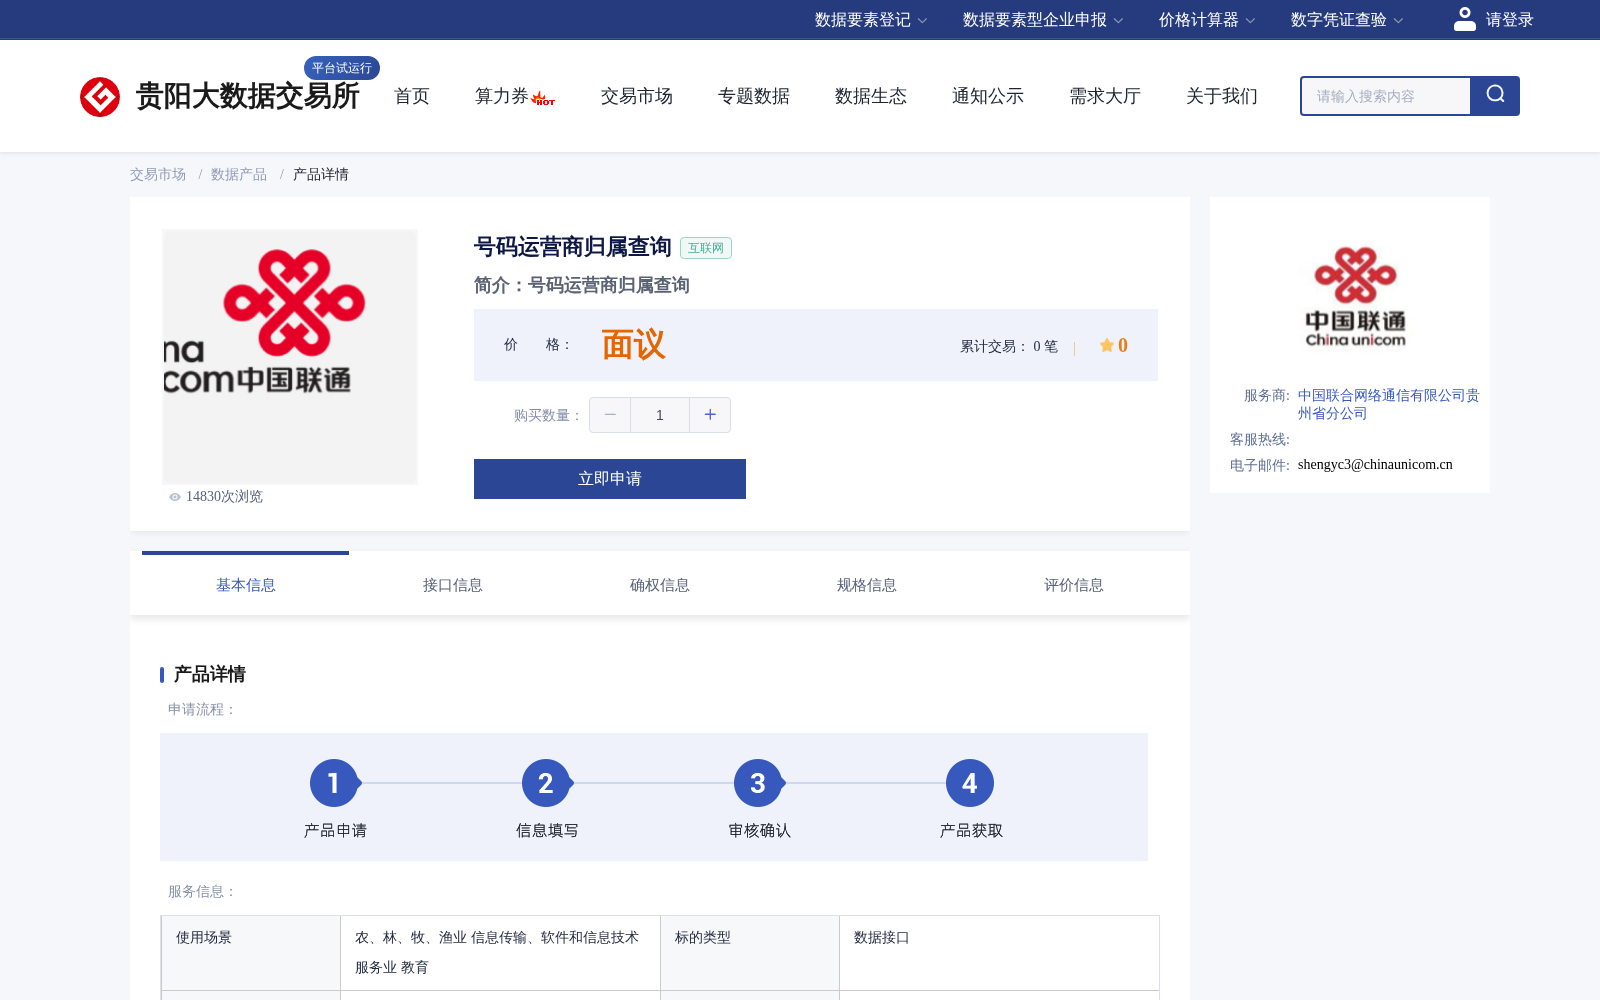This screenshot has width=1600, height=1000.
Task: Switch to the 接口信息 tab
Action: [x=453, y=584]
